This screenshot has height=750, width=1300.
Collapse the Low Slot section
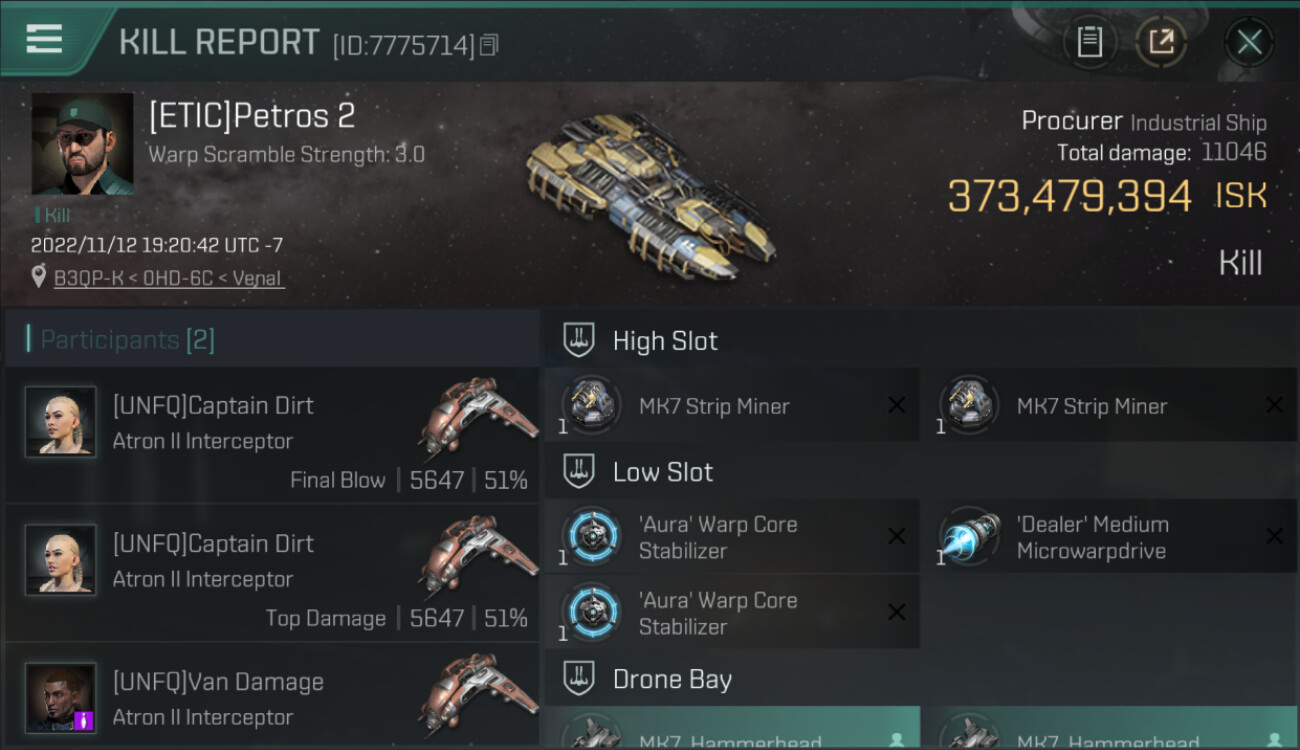point(578,472)
